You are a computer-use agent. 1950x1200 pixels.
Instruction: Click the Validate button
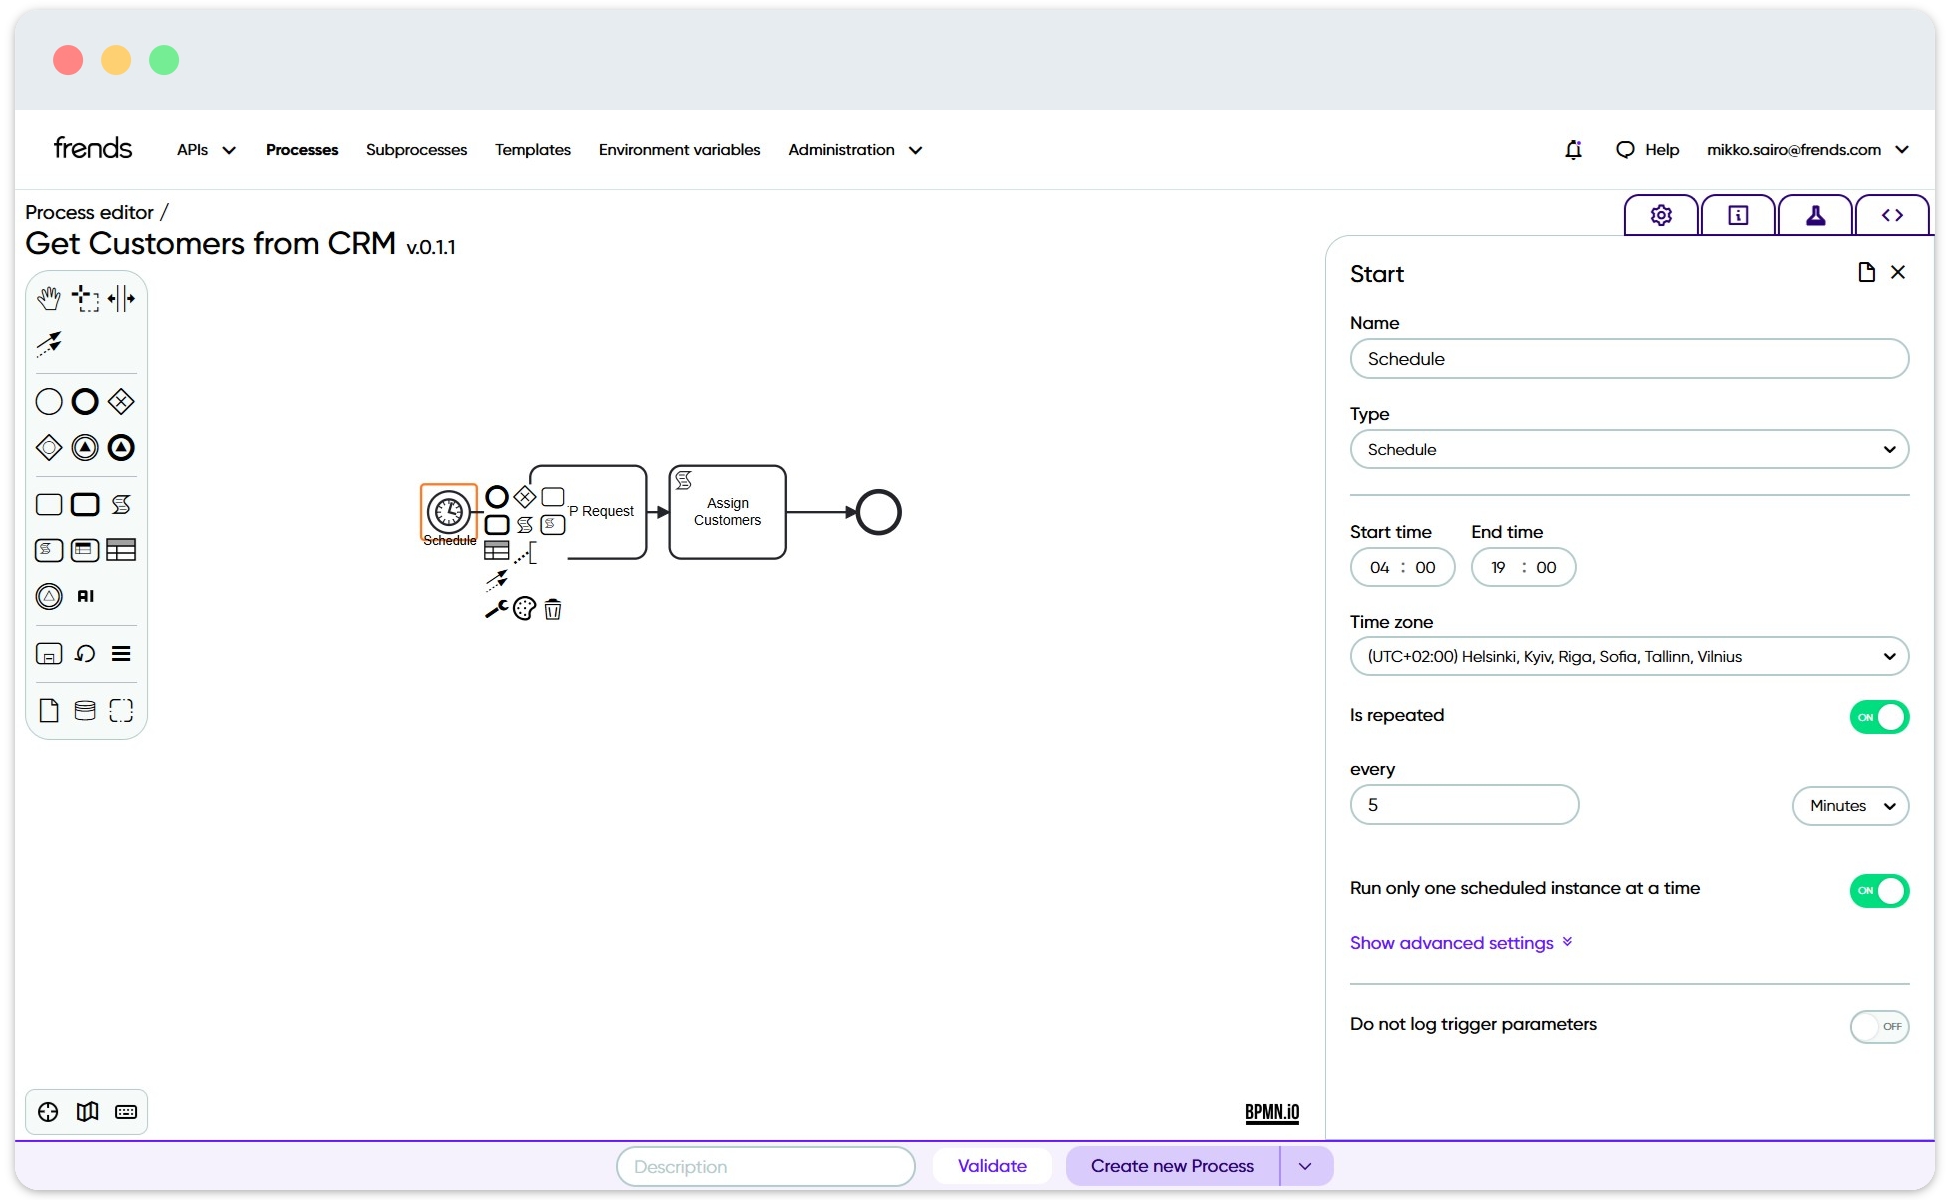click(992, 1165)
